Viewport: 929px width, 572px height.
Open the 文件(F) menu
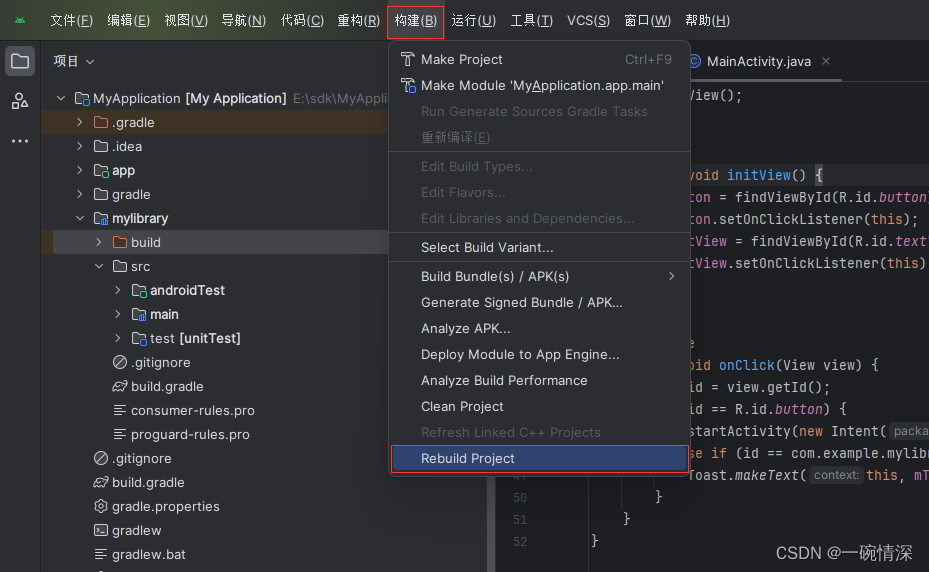(x=71, y=21)
